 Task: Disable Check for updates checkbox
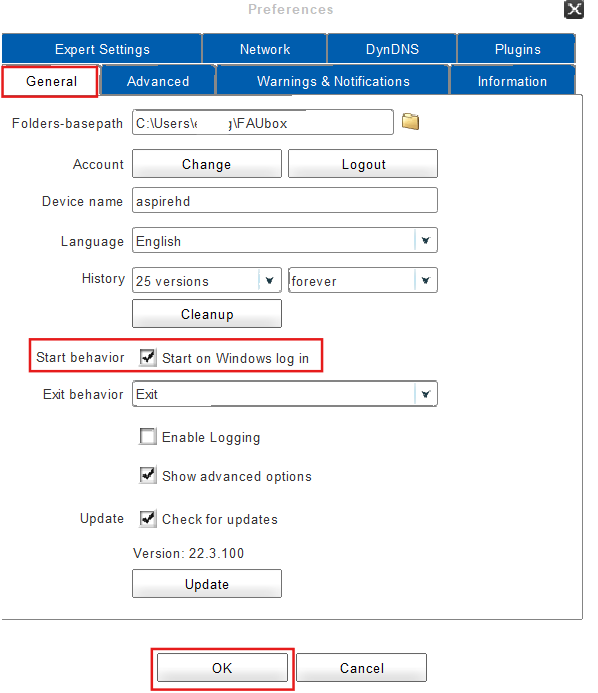click(x=148, y=518)
